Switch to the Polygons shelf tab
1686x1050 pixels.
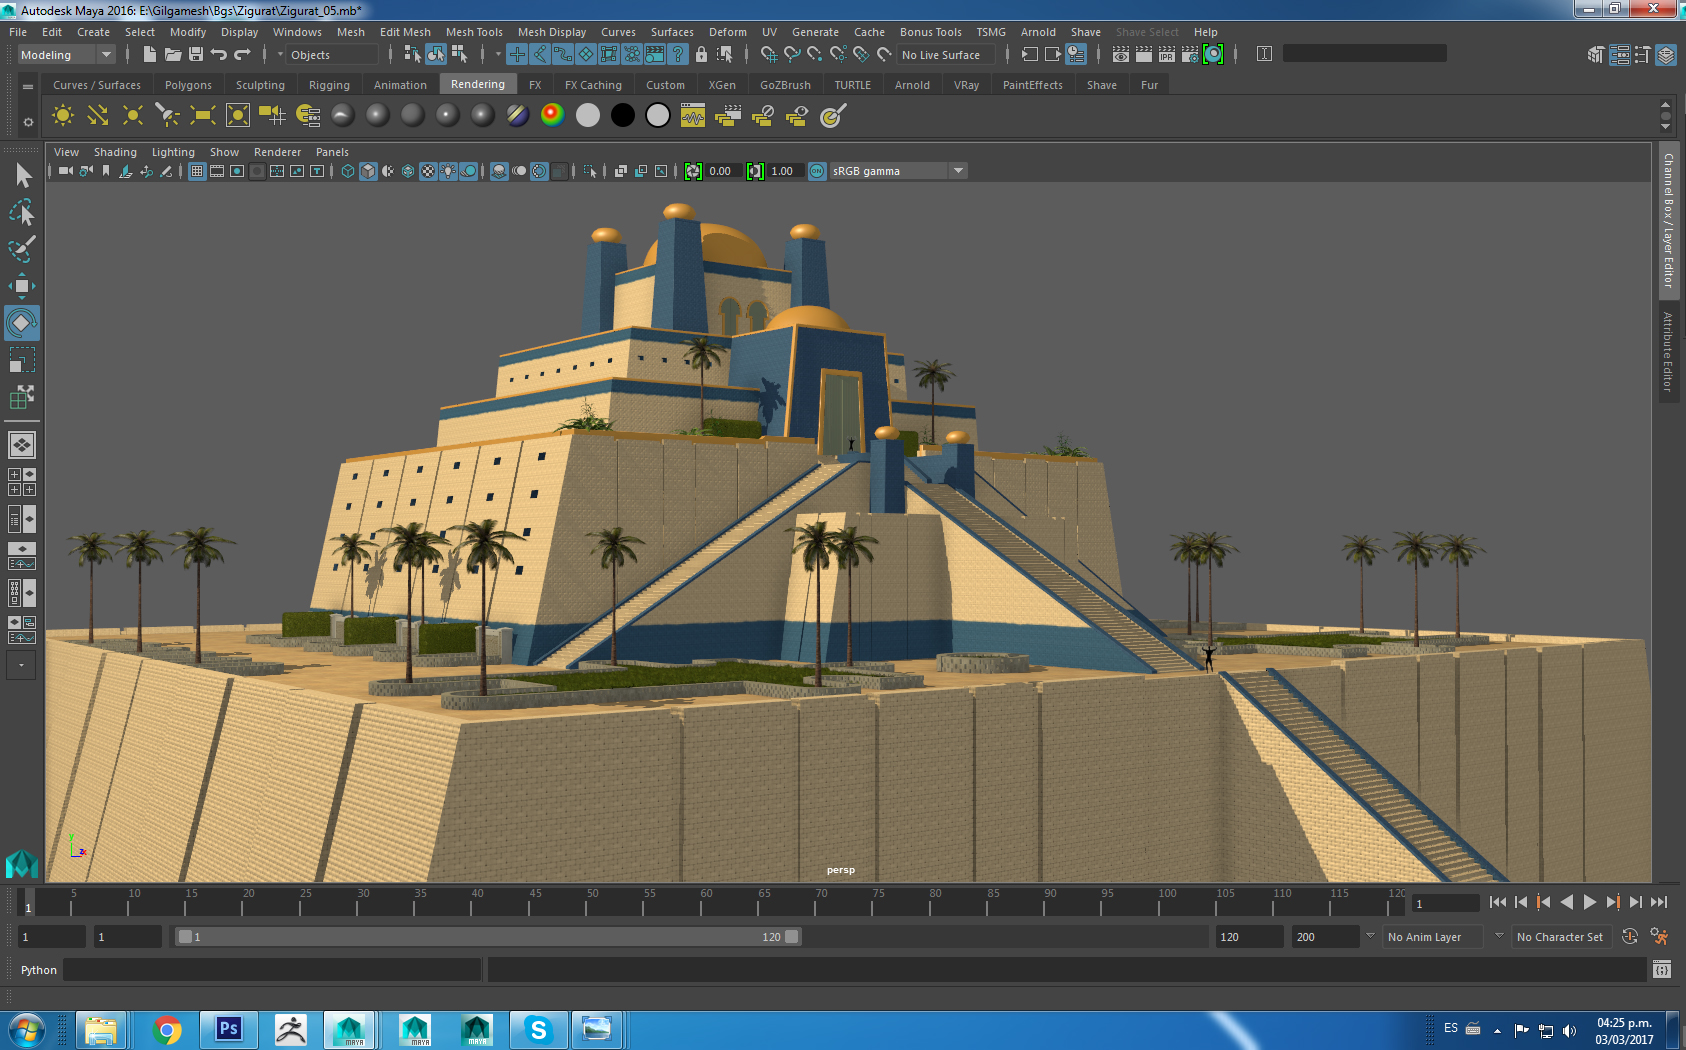(188, 85)
